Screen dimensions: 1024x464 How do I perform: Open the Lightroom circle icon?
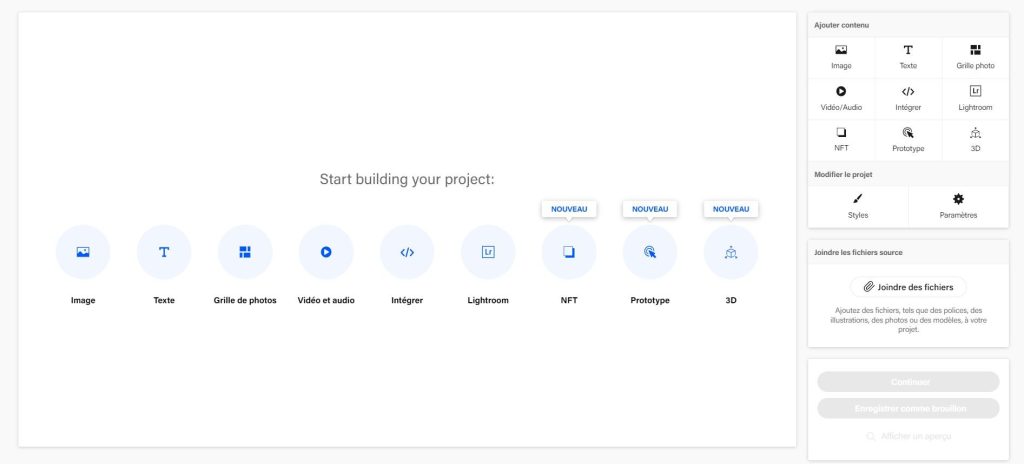point(488,252)
